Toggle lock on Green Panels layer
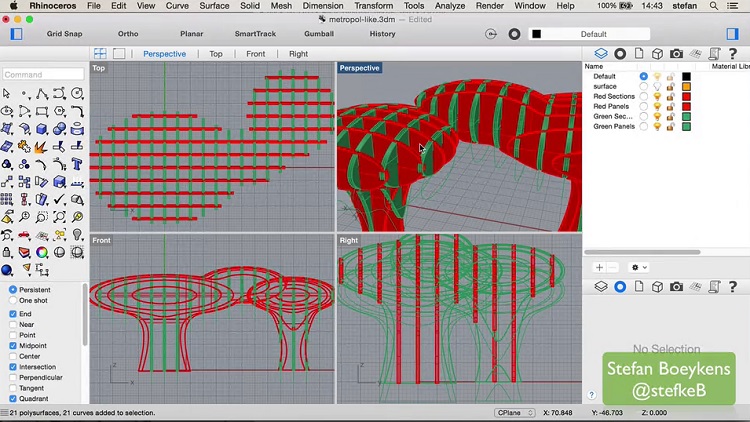The image size is (750, 422). [x=671, y=126]
